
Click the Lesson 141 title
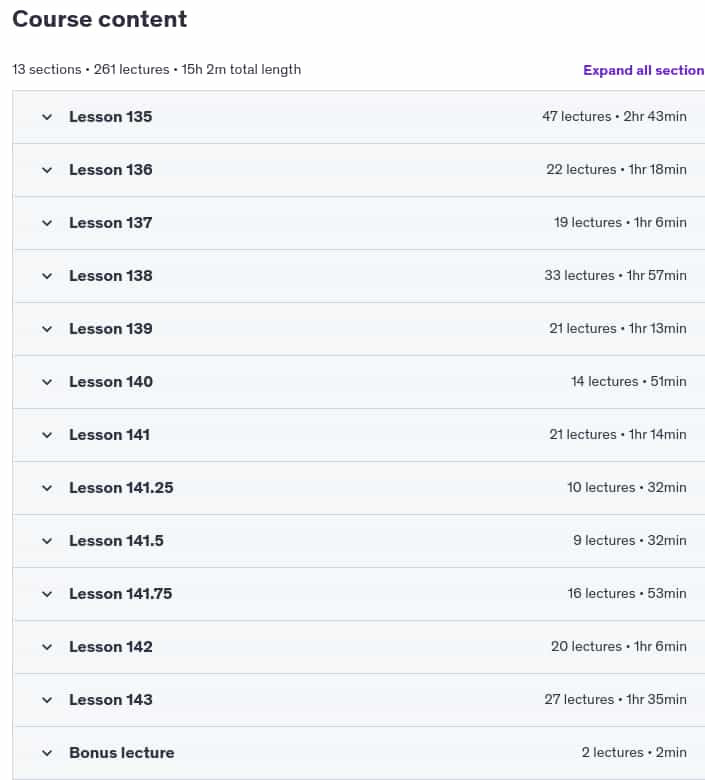point(109,435)
